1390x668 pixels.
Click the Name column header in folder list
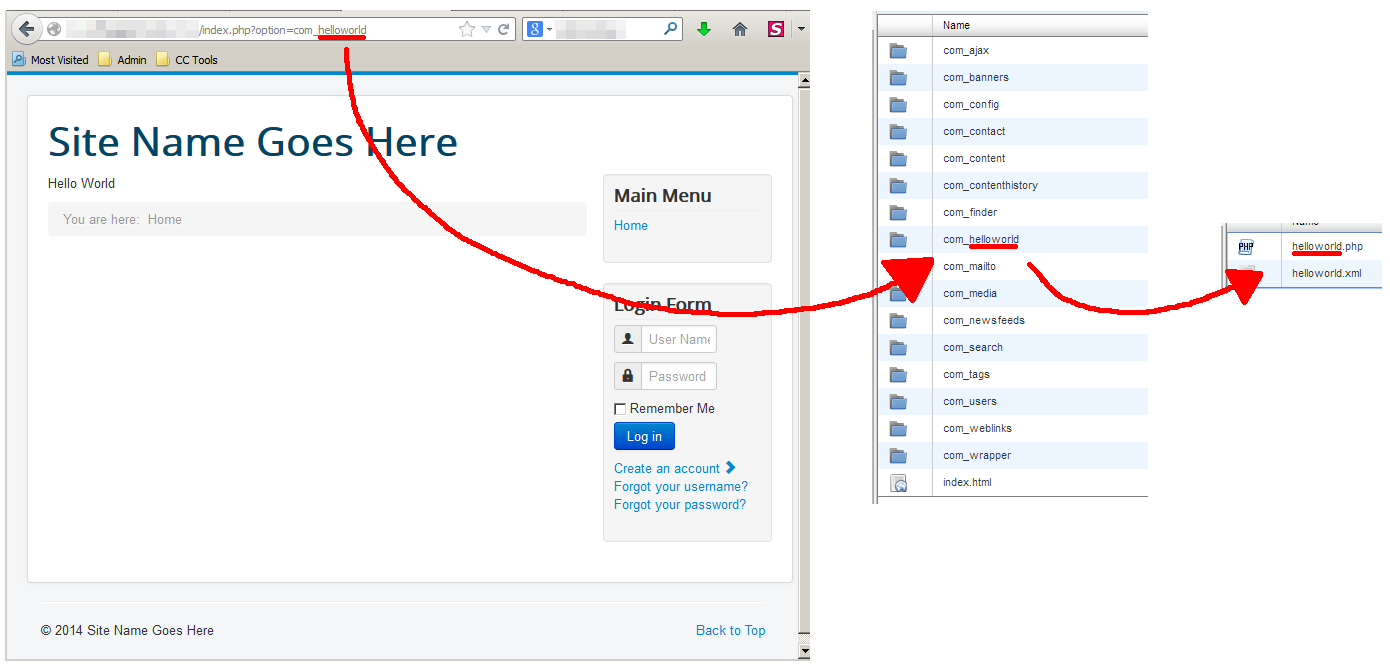pos(1040,25)
